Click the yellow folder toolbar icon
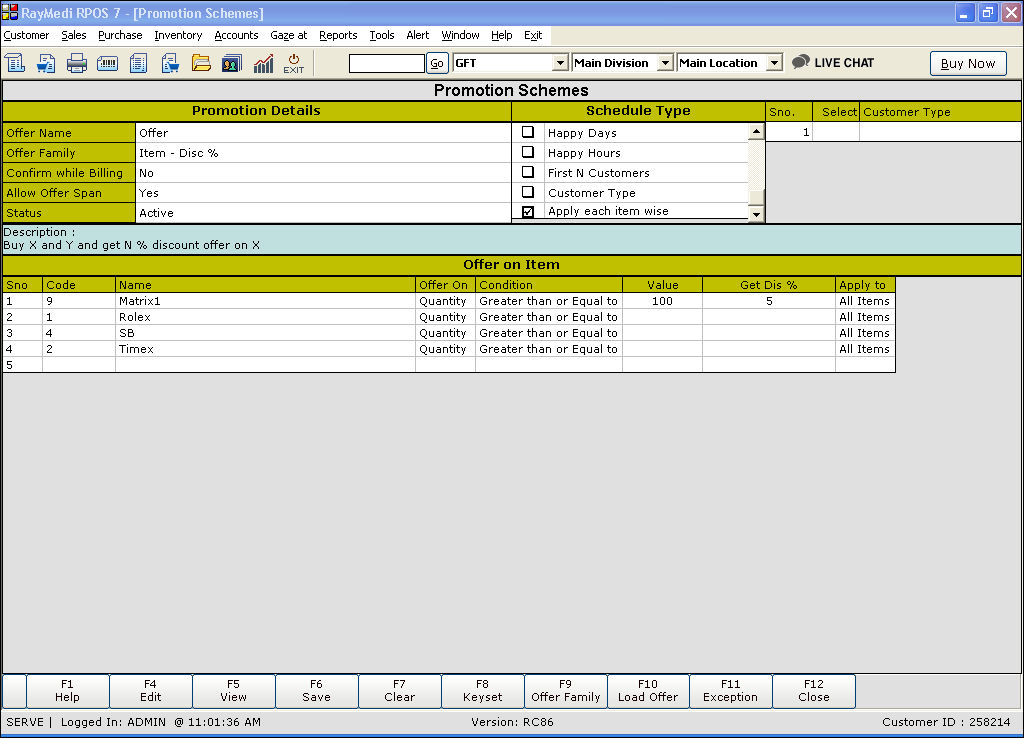The height and width of the screenshot is (738, 1024). [x=201, y=63]
